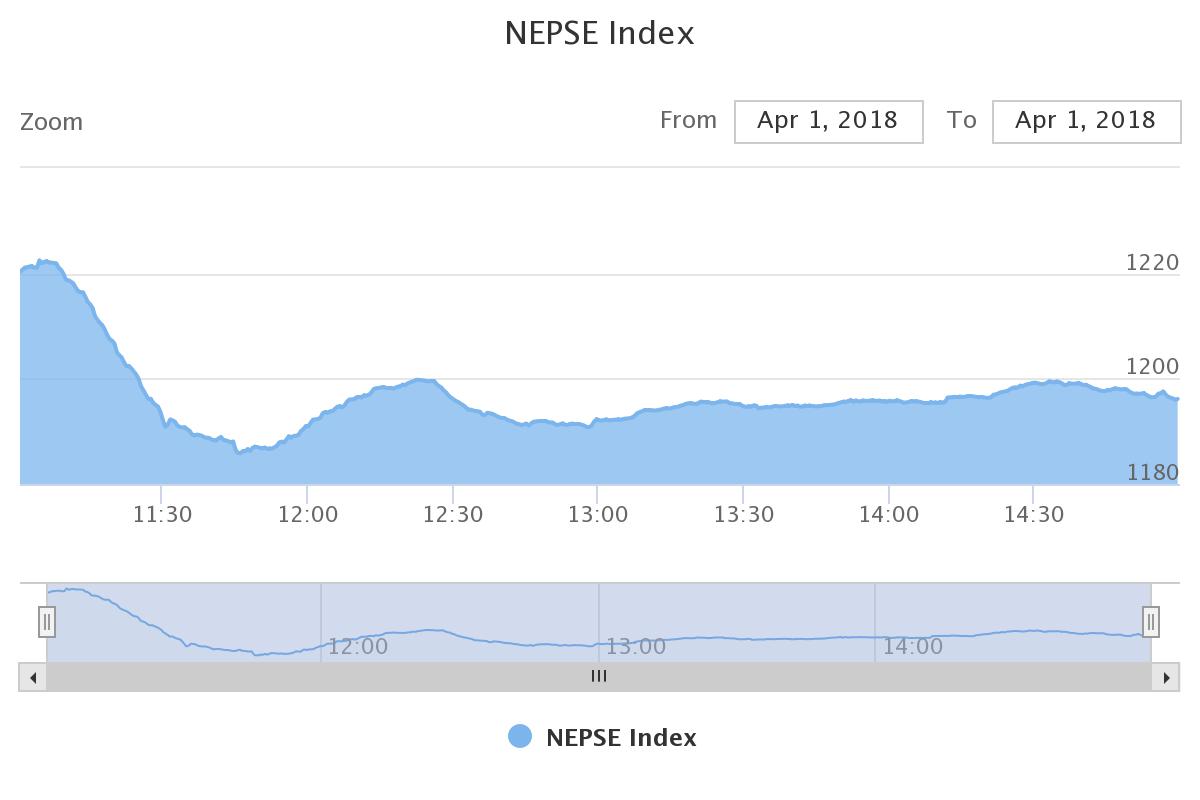Viewport: 1200px width, 800px height.
Task: Grab the right navigator range handle
Action: [x=1151, y=622]
